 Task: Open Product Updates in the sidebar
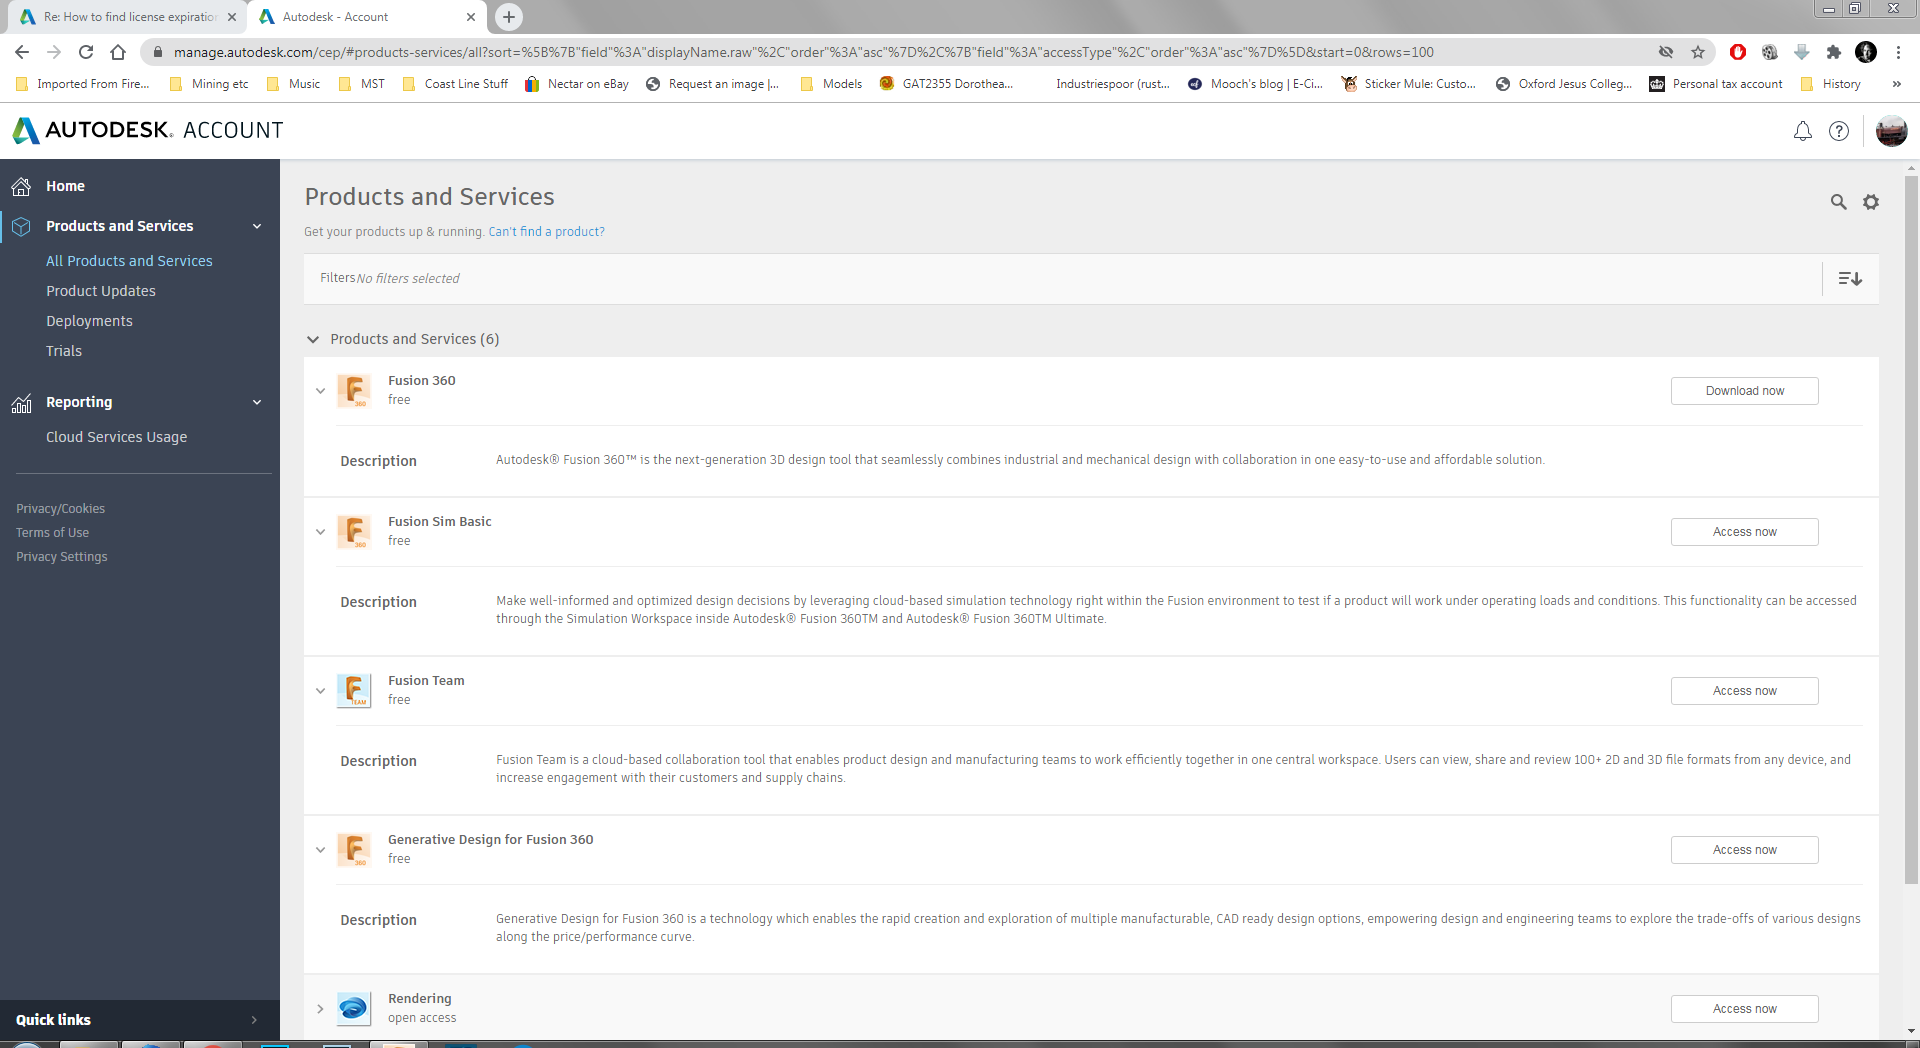(101, 291)
